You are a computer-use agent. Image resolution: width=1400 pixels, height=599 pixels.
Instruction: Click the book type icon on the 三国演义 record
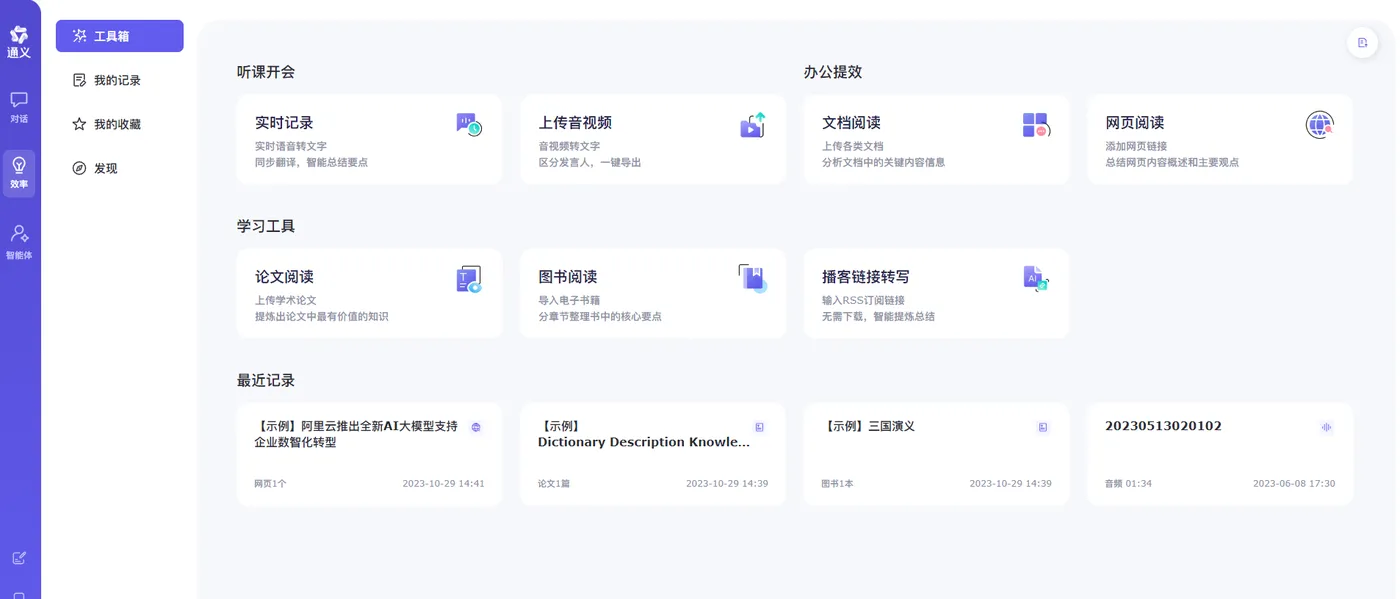click(1043, 427)
